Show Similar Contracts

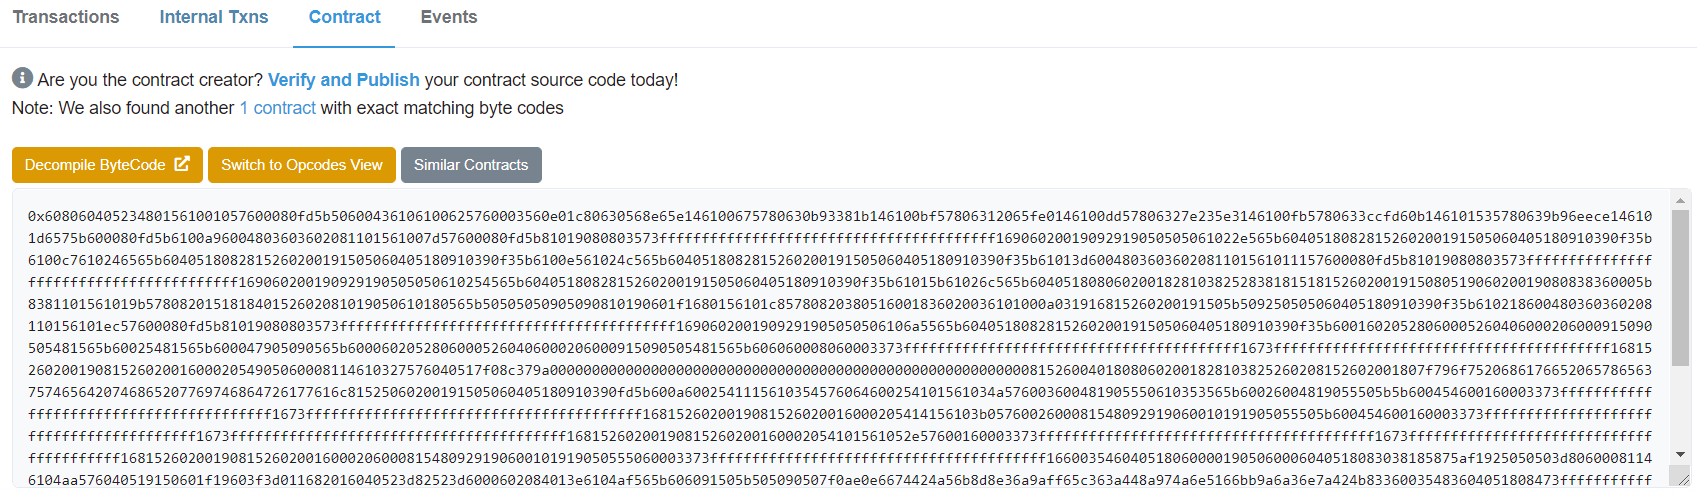click(x=471, y=165)
